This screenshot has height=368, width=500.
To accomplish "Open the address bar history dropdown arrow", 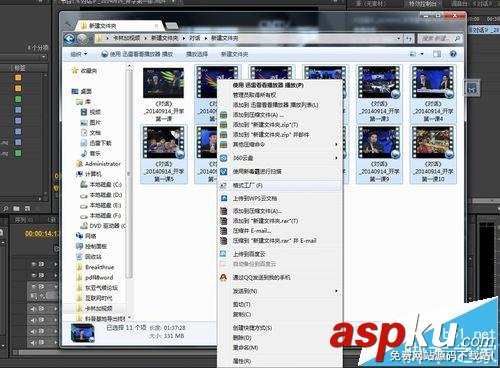I will tap(399, 39).
